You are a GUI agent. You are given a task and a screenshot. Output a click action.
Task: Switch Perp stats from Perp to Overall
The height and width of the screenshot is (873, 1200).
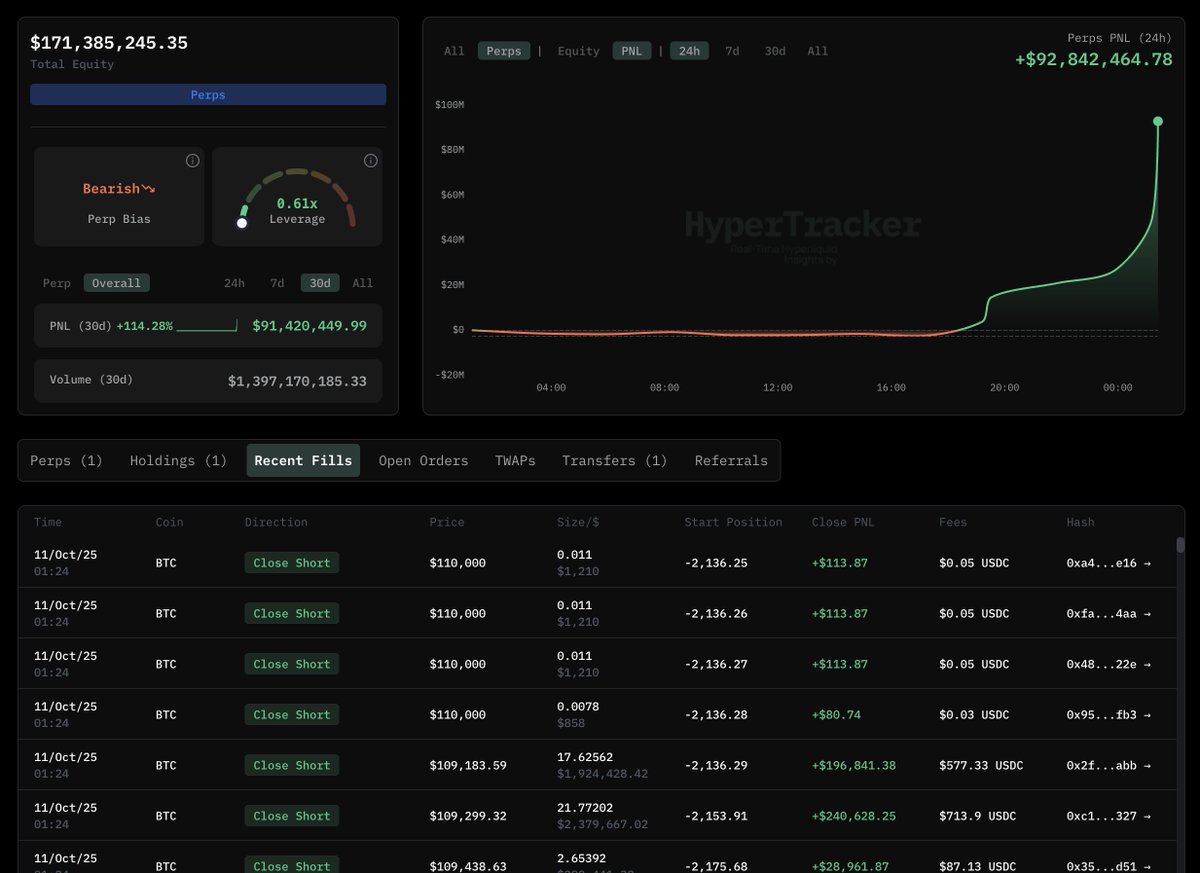(116, 283)
